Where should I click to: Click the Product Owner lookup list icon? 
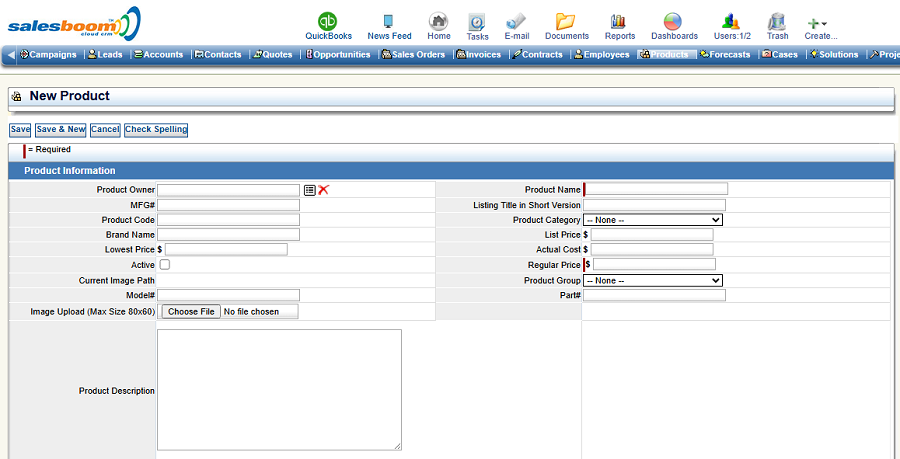click(x=310, y=190)
